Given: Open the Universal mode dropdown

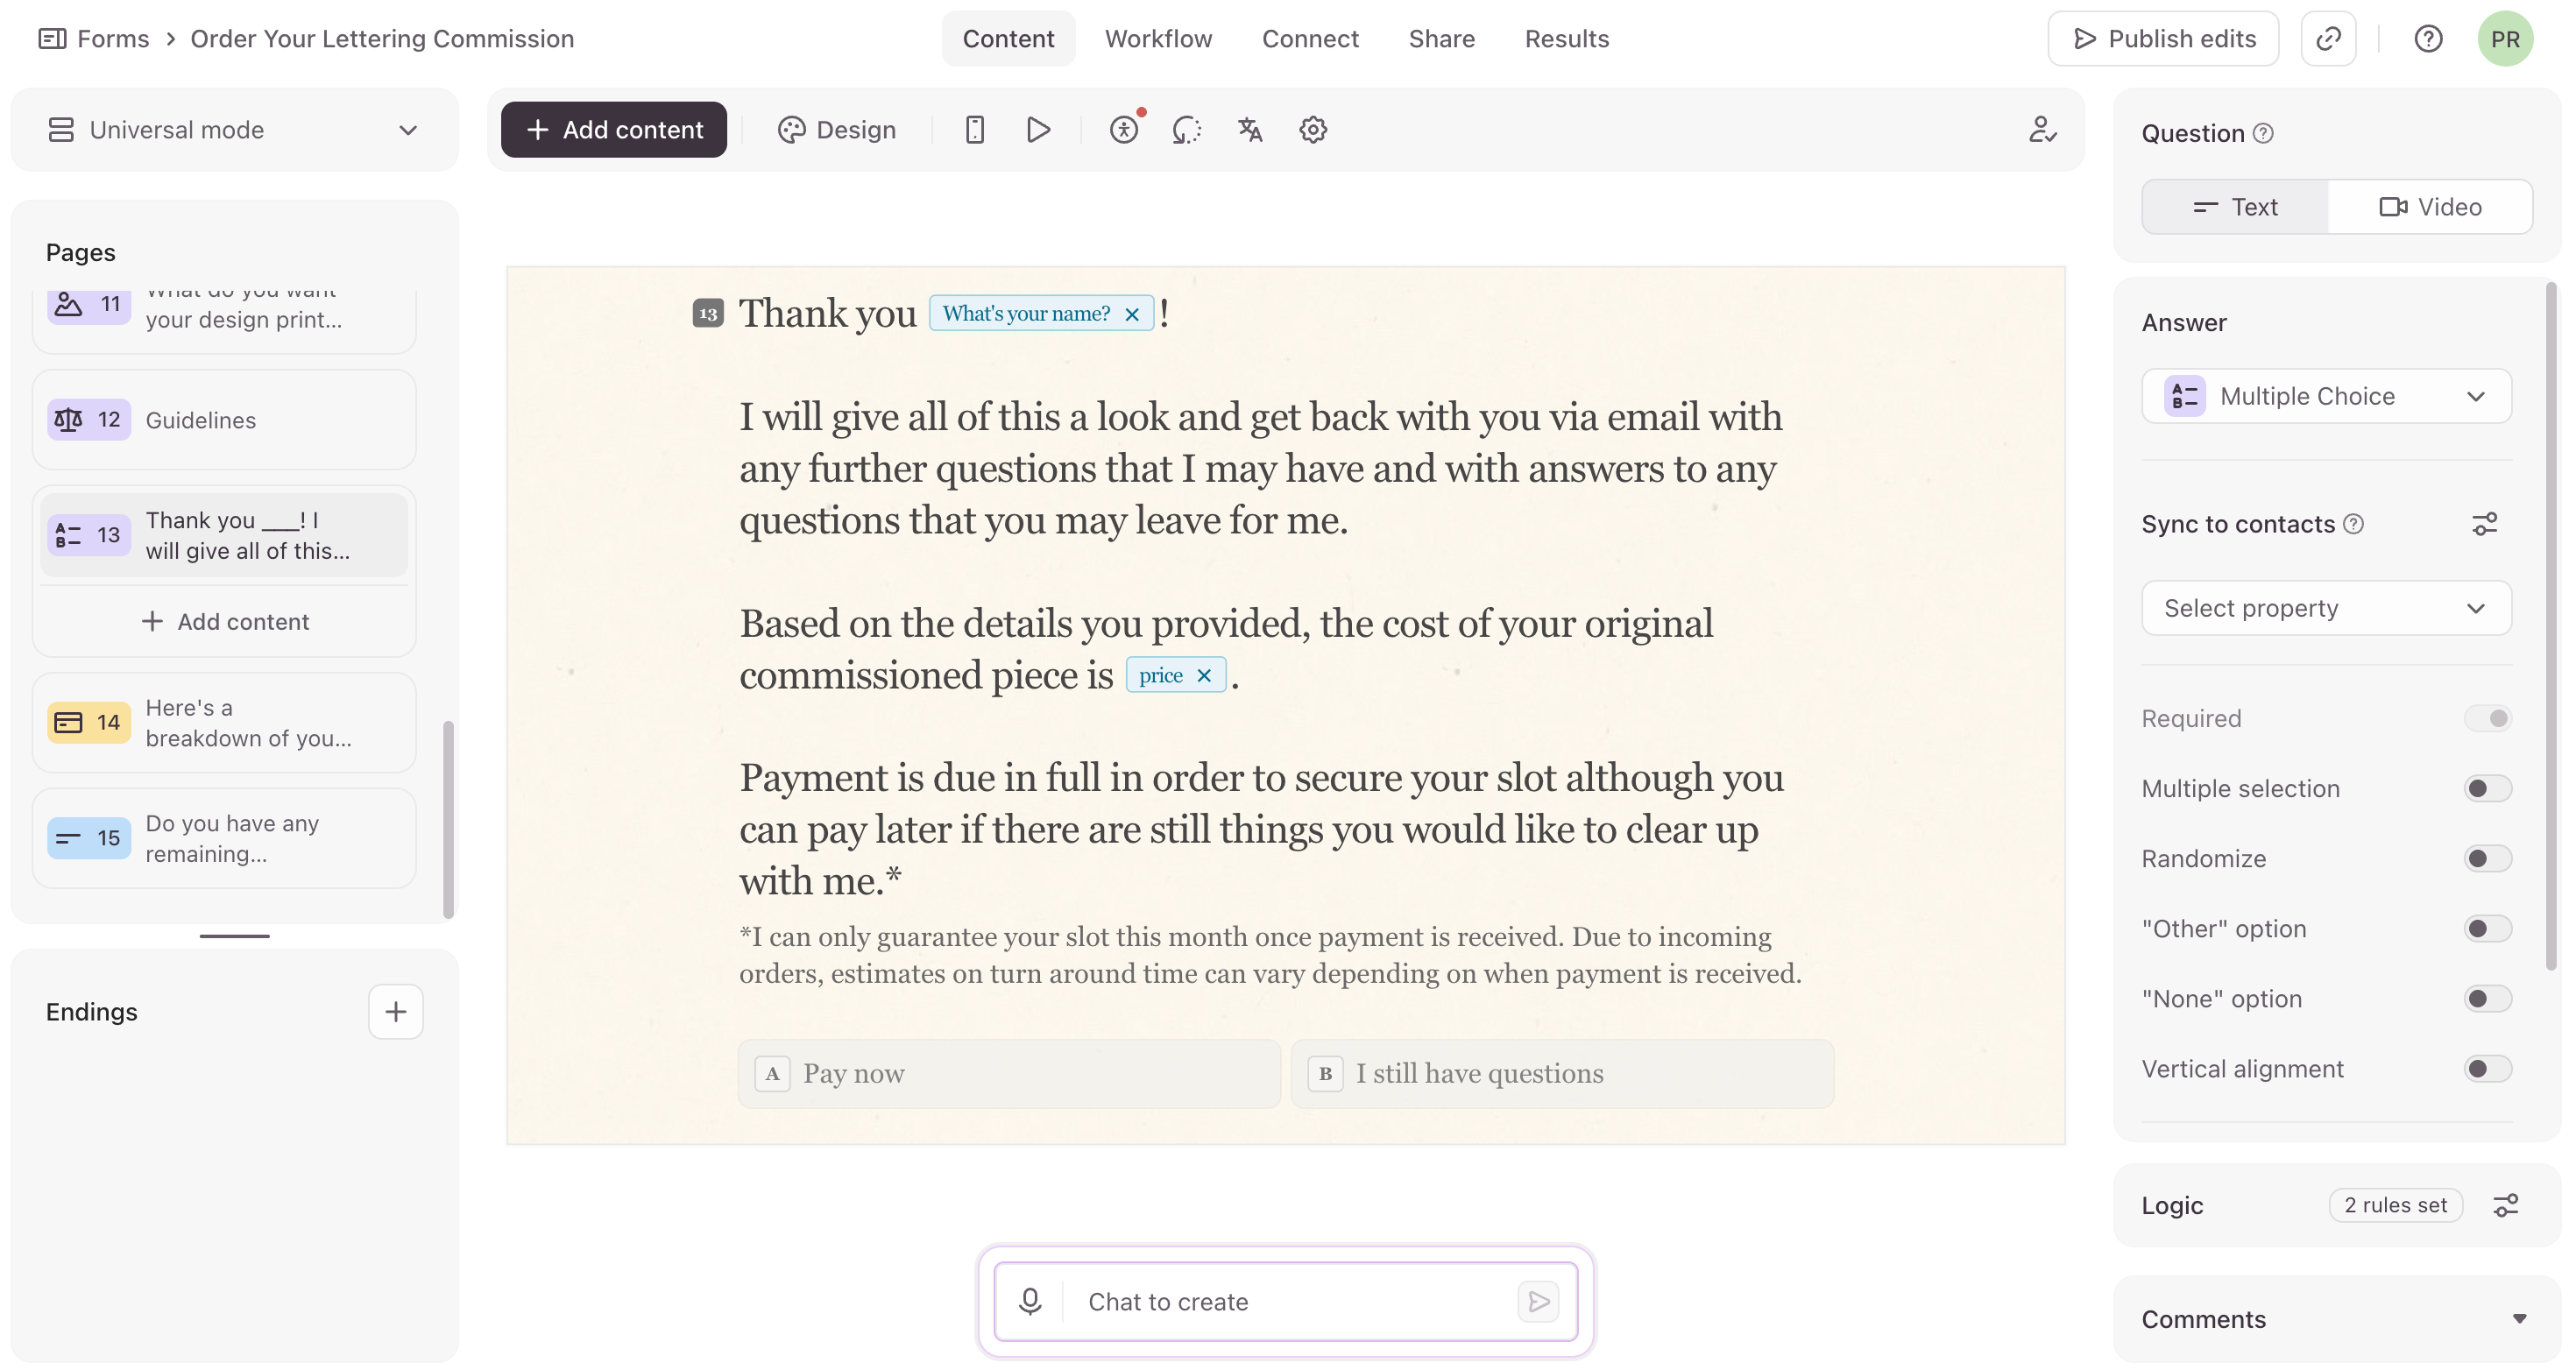Looking at the screenshot, I should coord(234,130).
